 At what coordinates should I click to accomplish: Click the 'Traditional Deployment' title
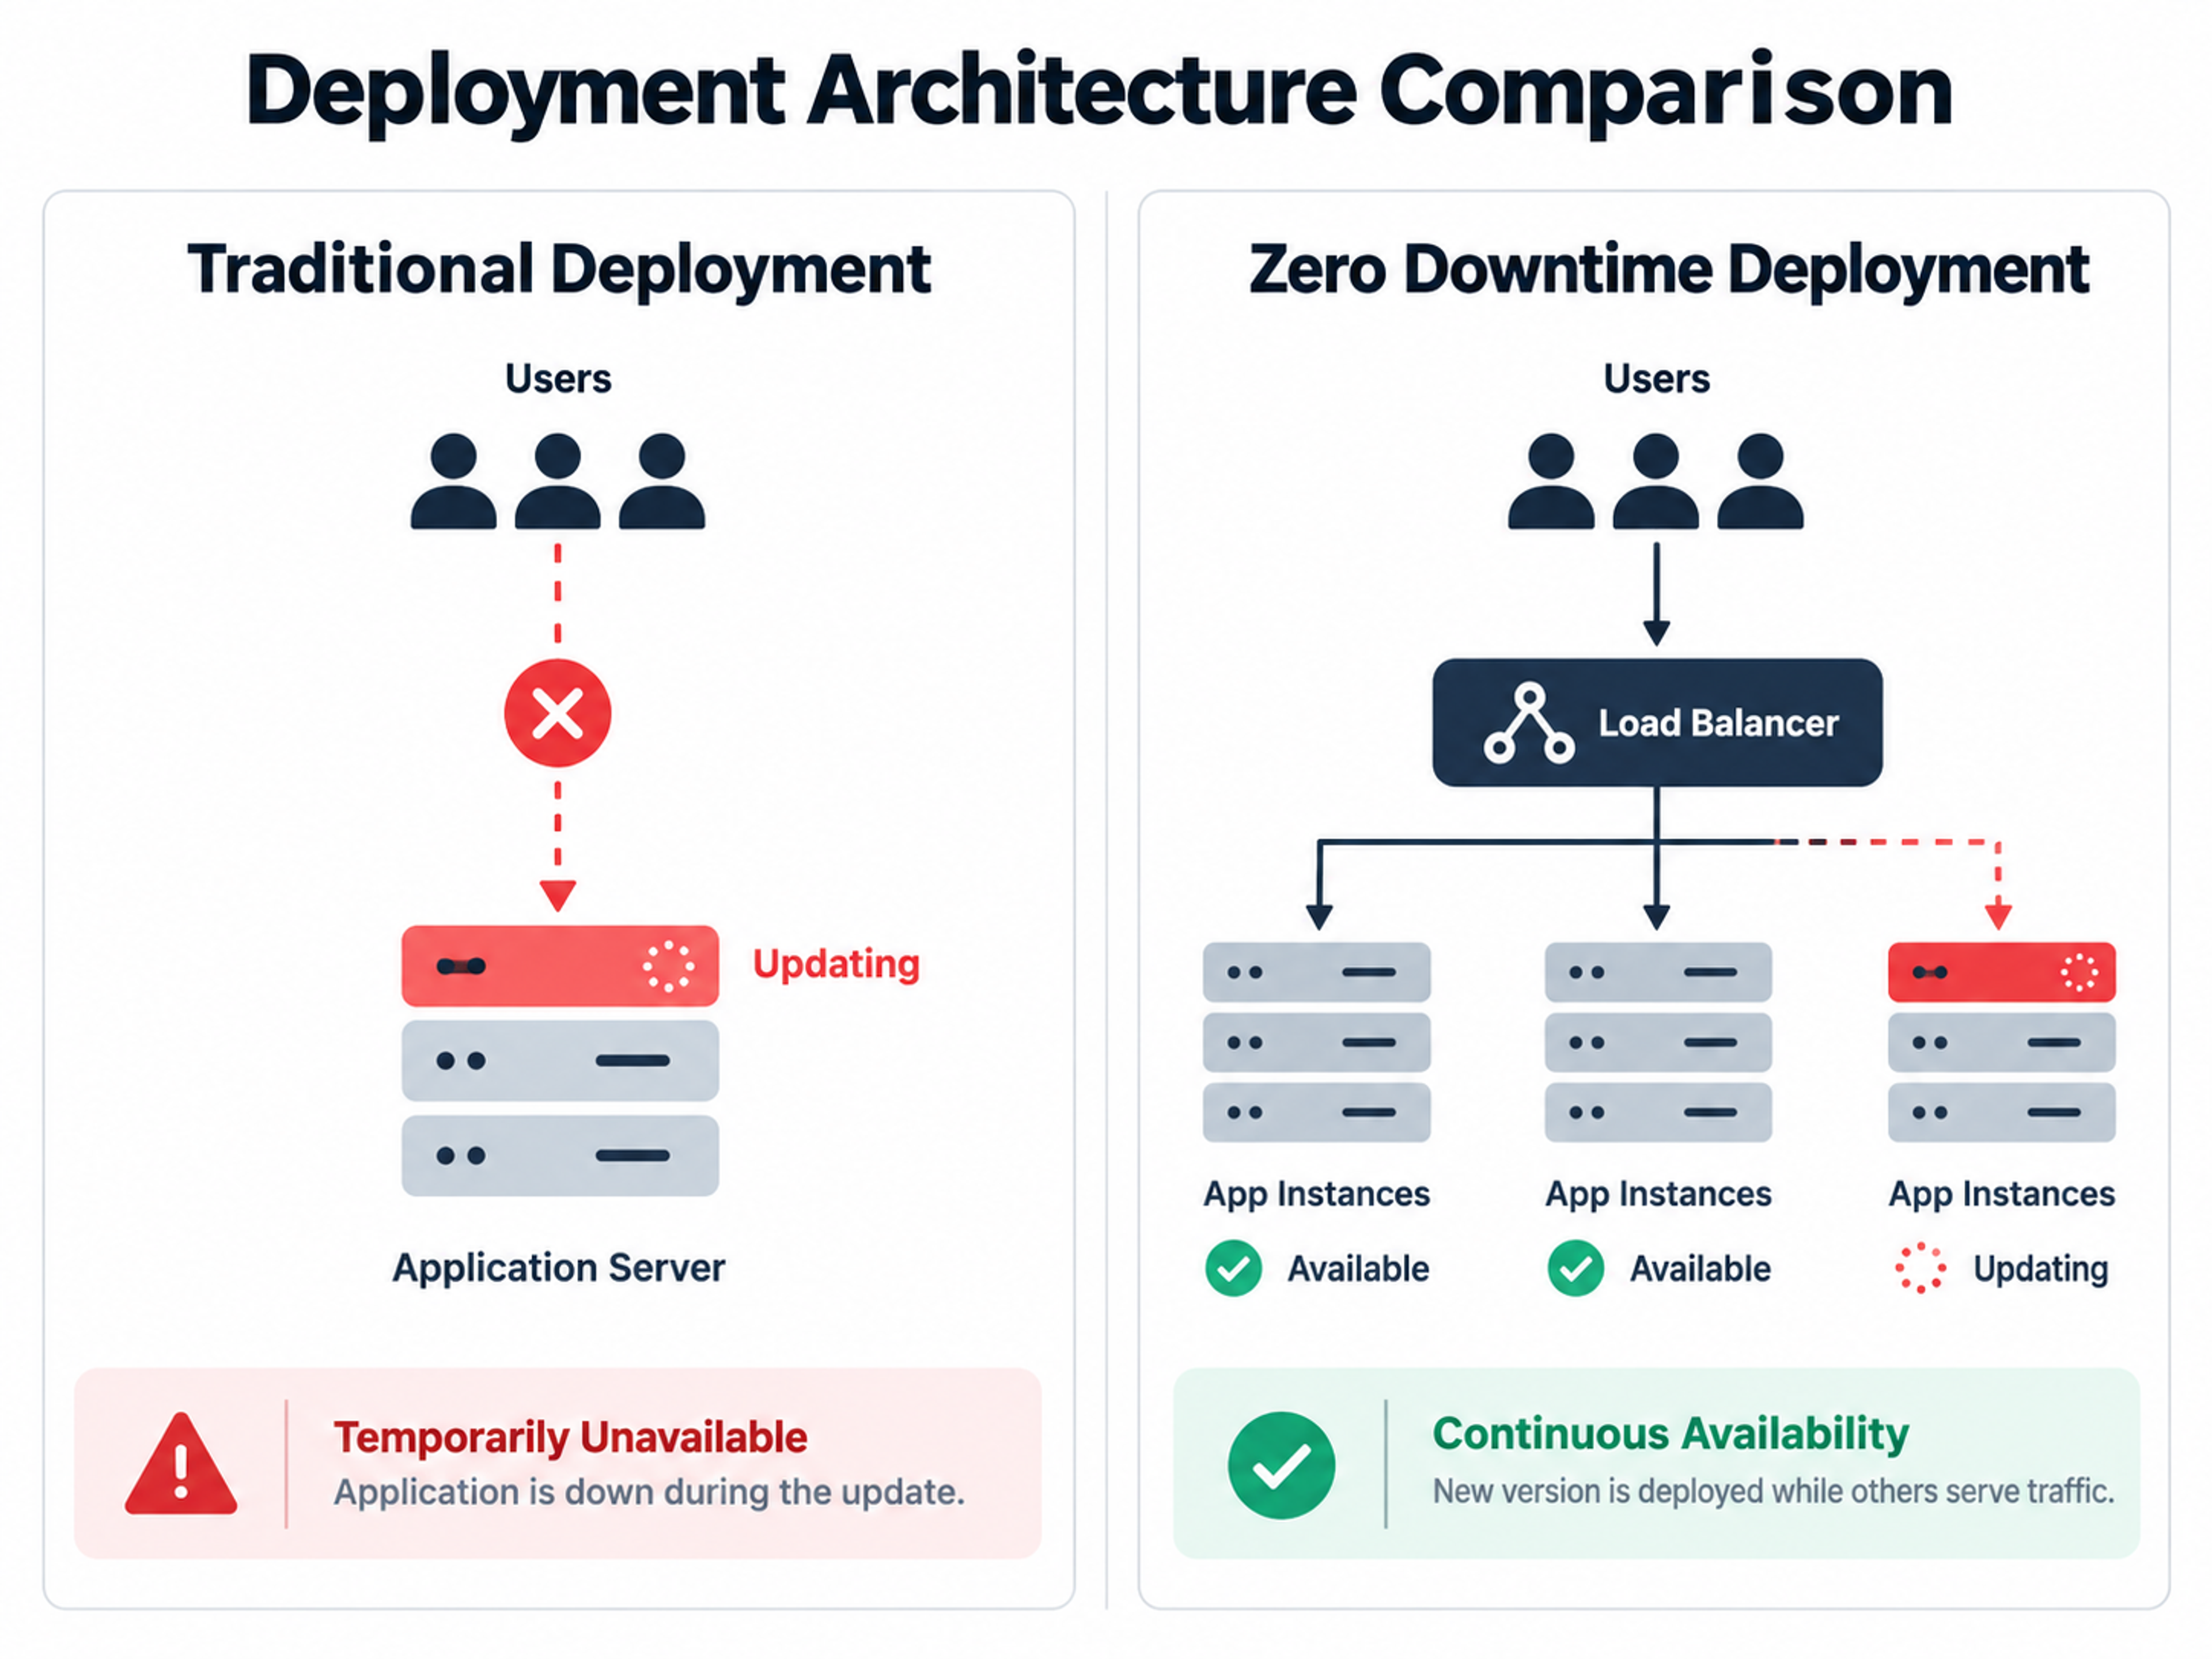559,270
